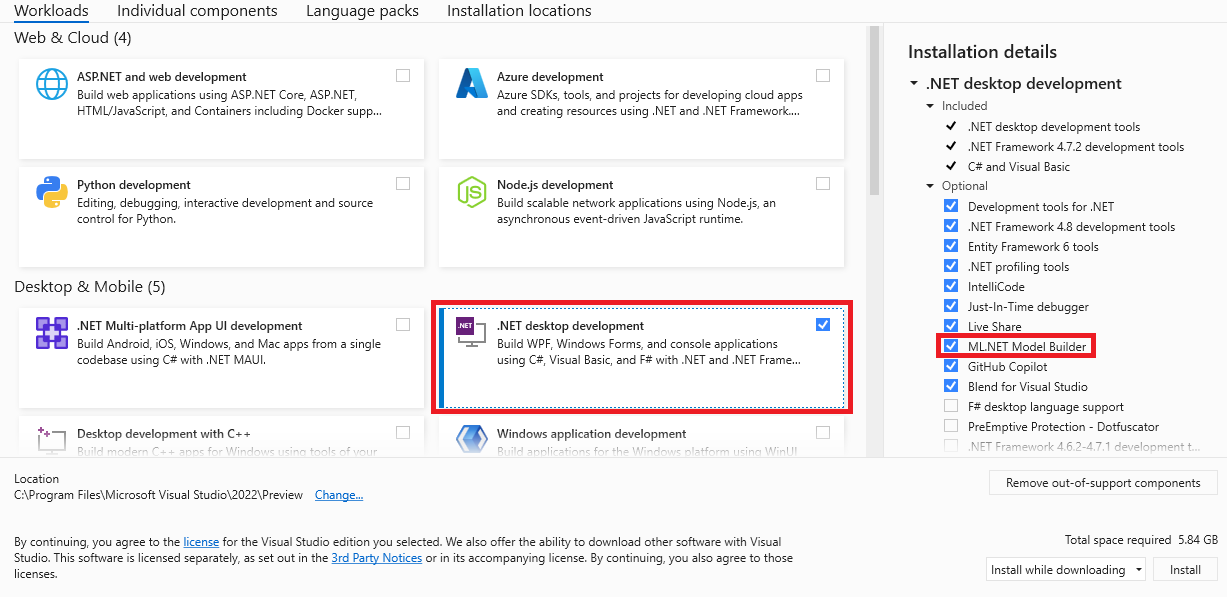Switch to the Individual components tab

tap(197, 11)
